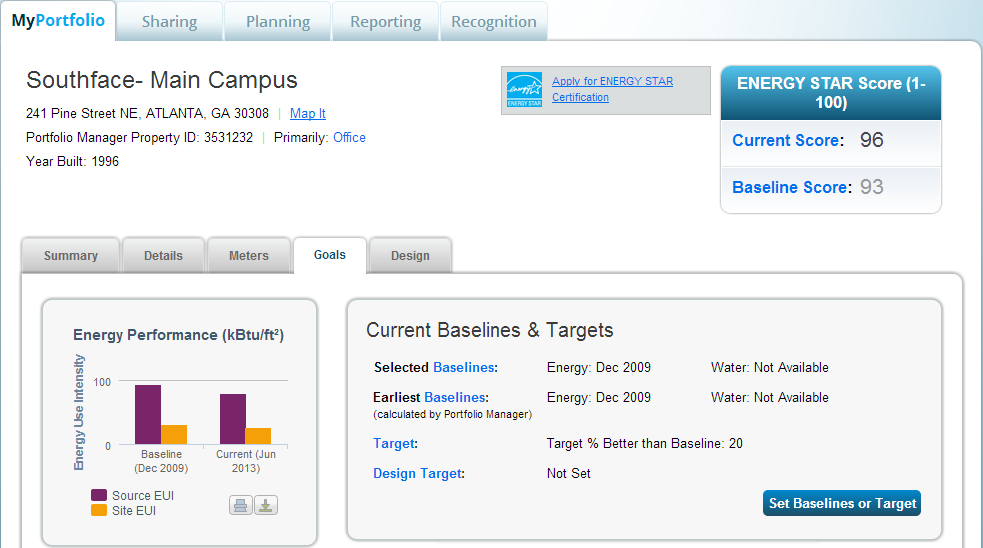
Task: Open the MyPortfolio tab
Action: 58,21
